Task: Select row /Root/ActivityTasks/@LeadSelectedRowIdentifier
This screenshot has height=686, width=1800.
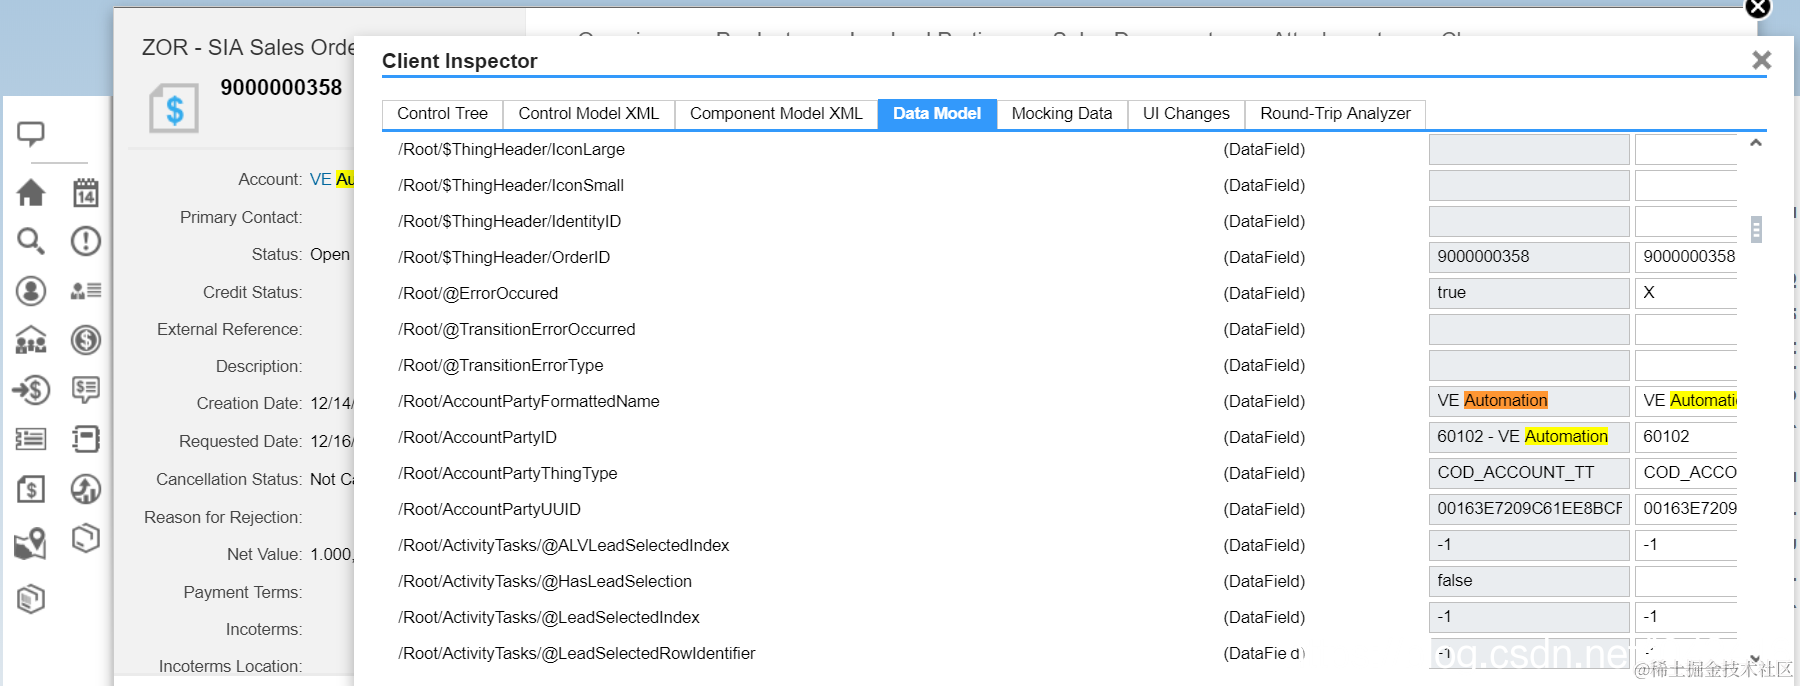Action: [577, 653]
